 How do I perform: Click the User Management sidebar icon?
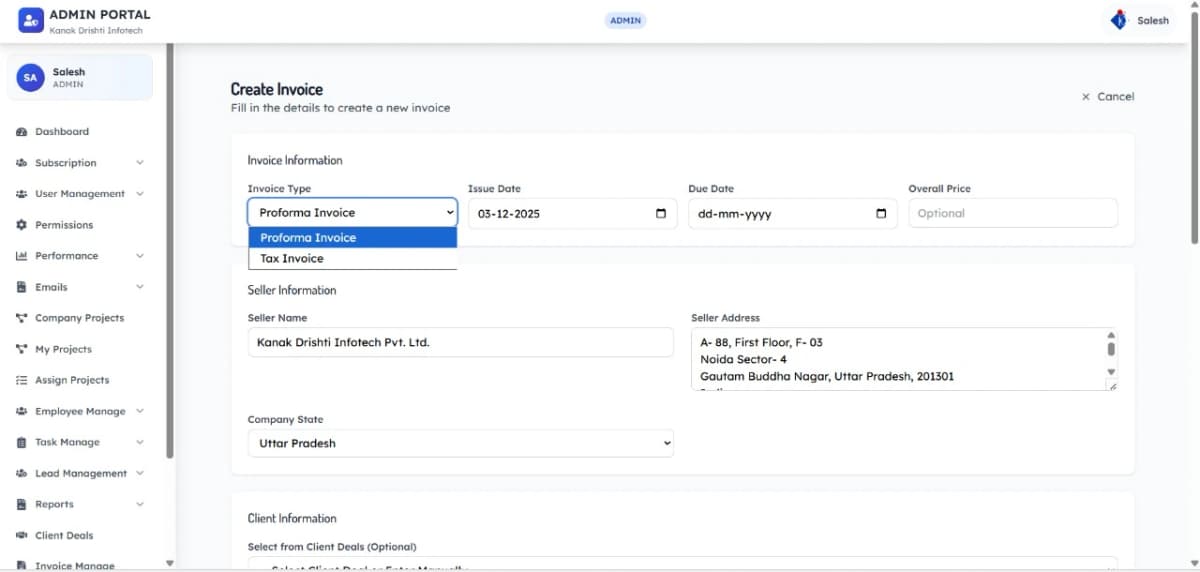coord(21,194)
